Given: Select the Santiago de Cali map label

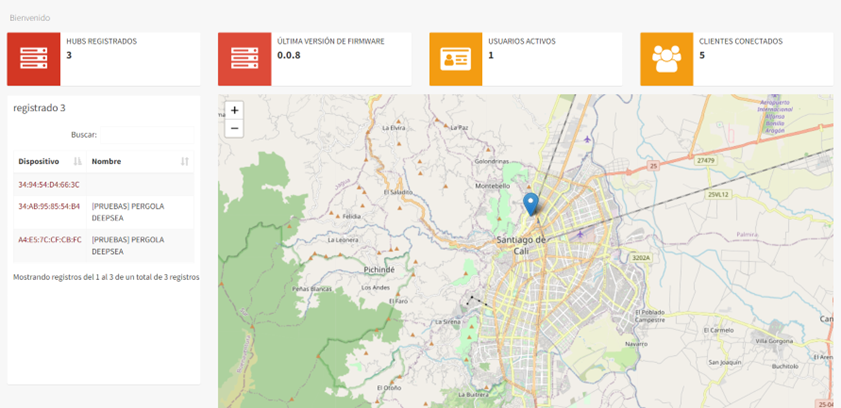Looking at the screenshot, I should point(520,240).
